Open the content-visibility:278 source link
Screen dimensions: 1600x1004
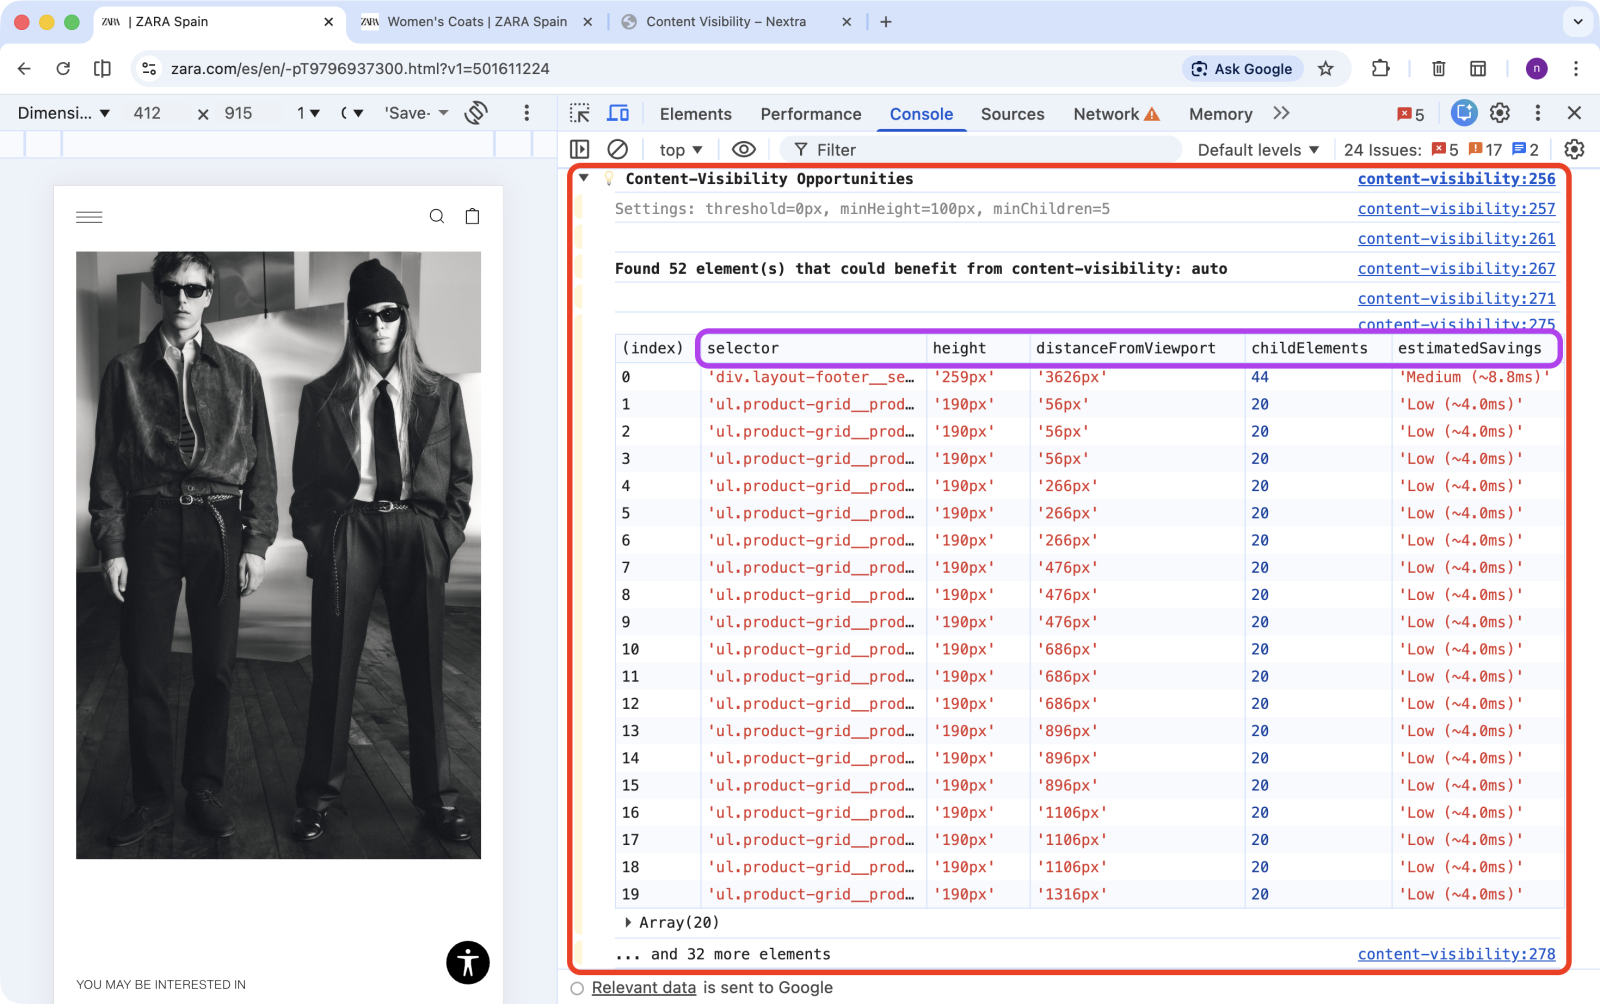coord(1456,954)
